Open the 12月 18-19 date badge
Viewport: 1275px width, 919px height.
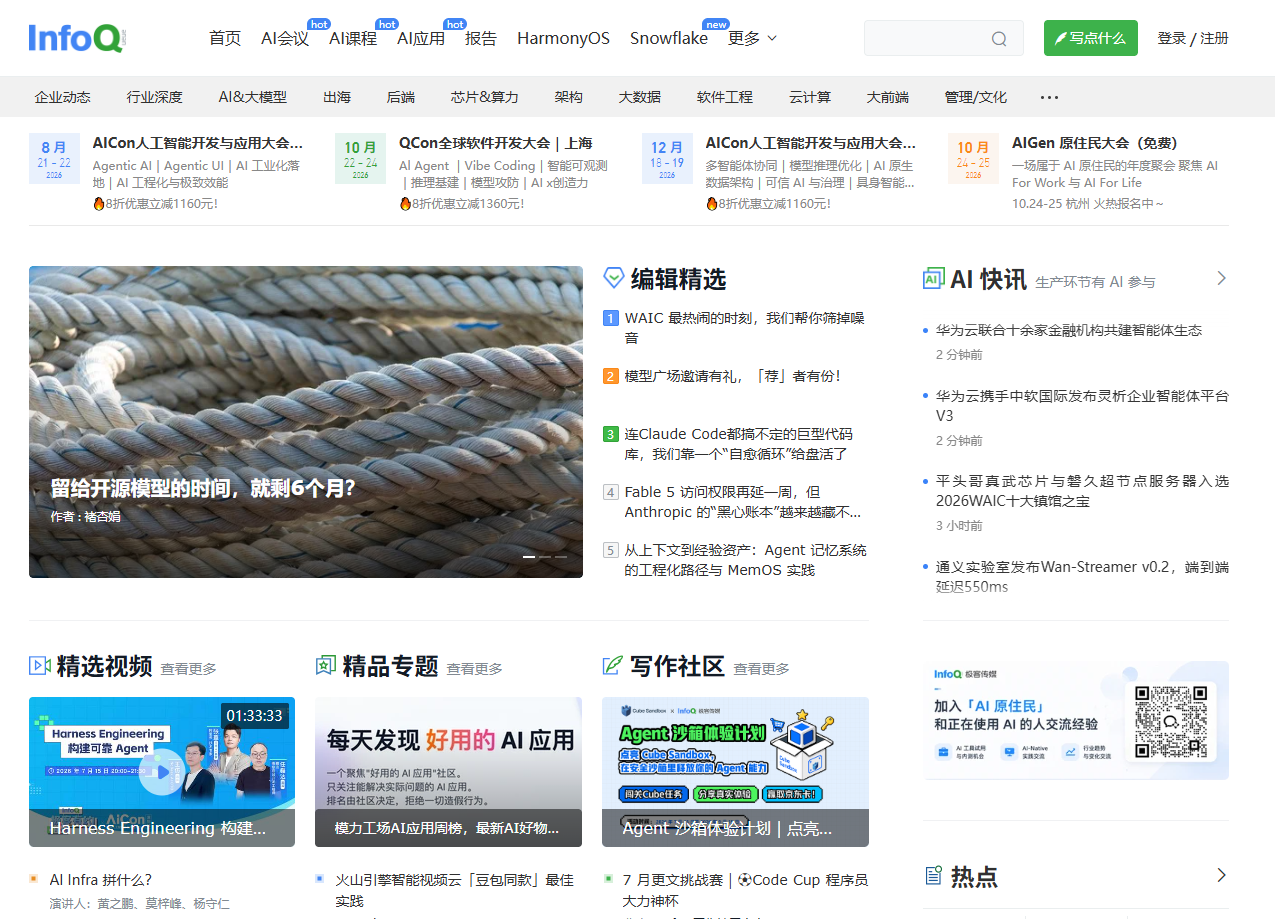coord(667,159)
